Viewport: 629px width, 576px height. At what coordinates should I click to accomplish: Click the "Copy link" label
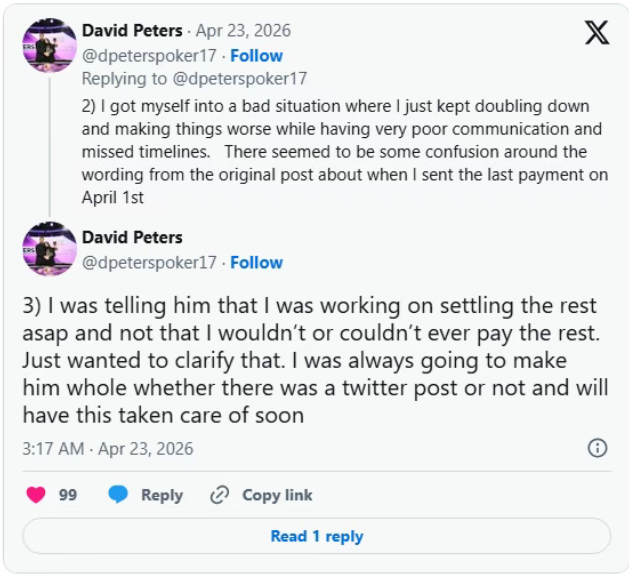tap(277, 495)
